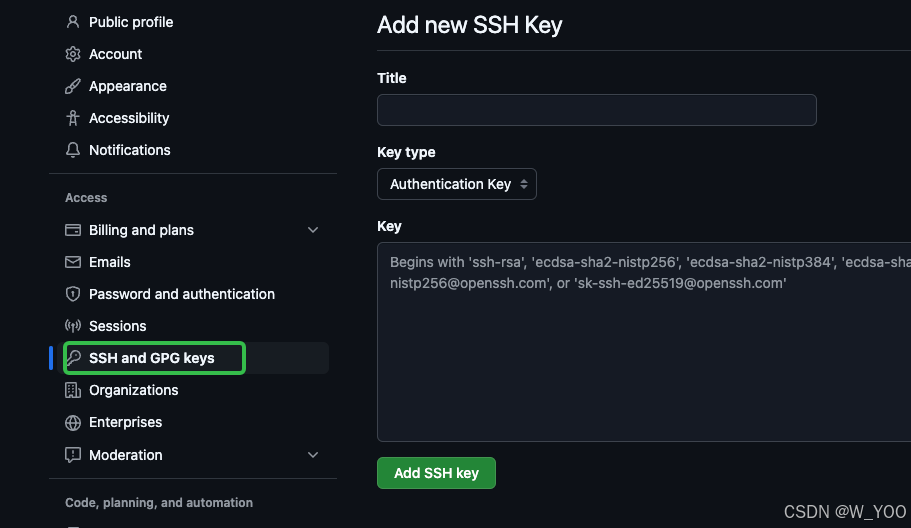Screen dimensions: 911x528
Task: Go to Password and authentication
Action: tap(182, 294)
